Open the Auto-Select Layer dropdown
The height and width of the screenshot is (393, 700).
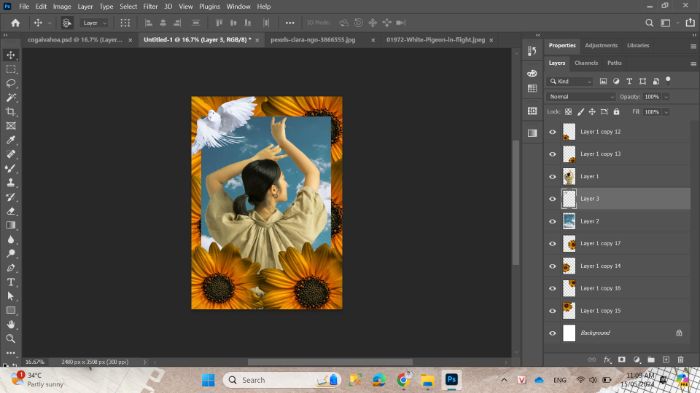point(94,23)
